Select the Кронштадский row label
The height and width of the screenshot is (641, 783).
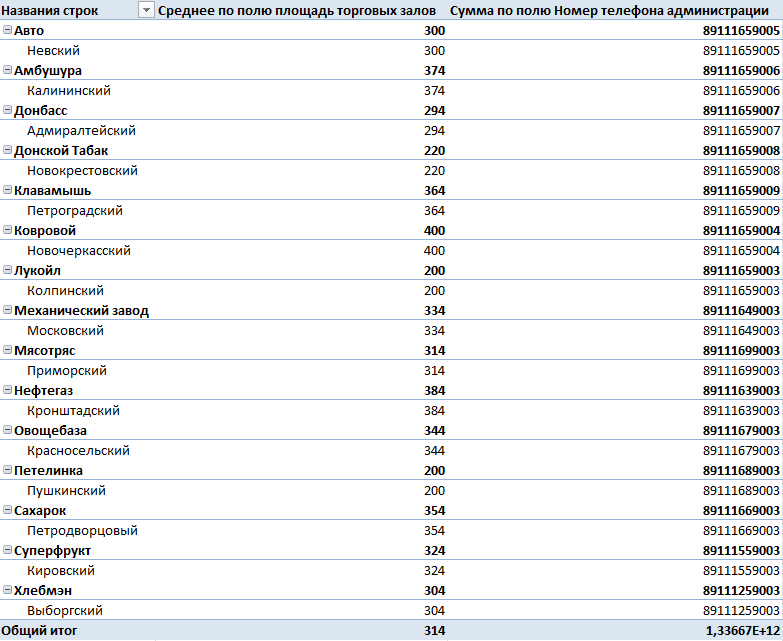[x=73, y=410]
